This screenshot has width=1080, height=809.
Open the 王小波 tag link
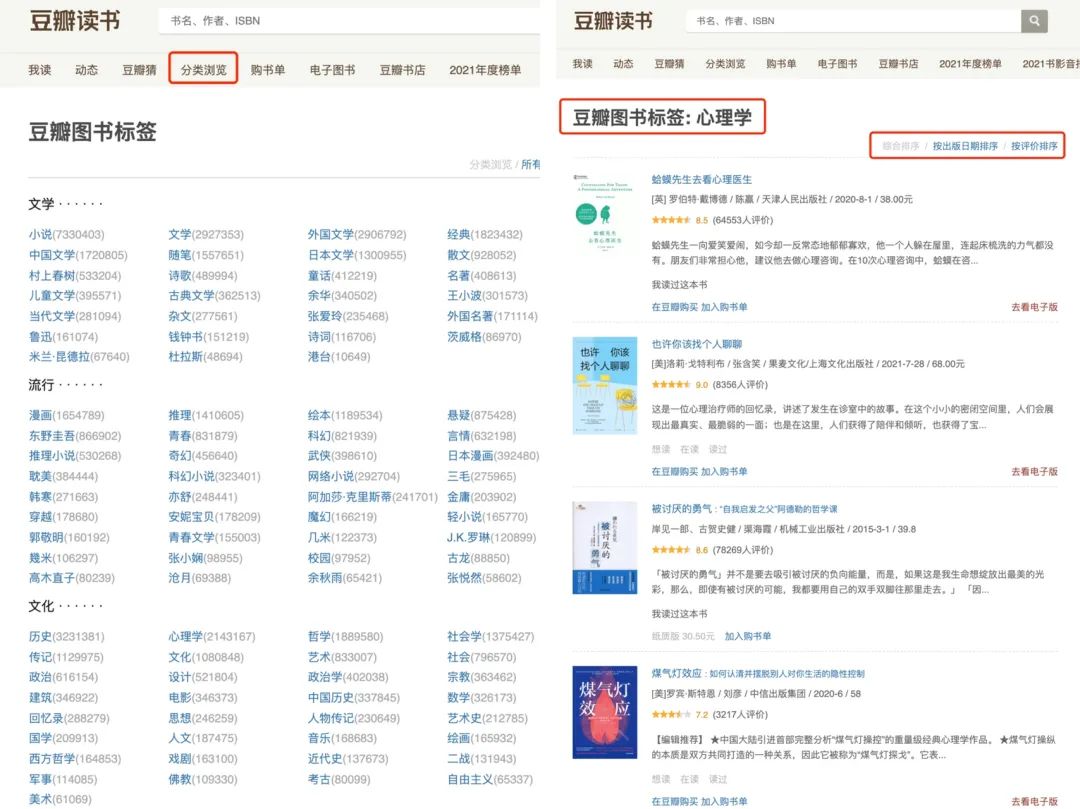pos(464,295)
